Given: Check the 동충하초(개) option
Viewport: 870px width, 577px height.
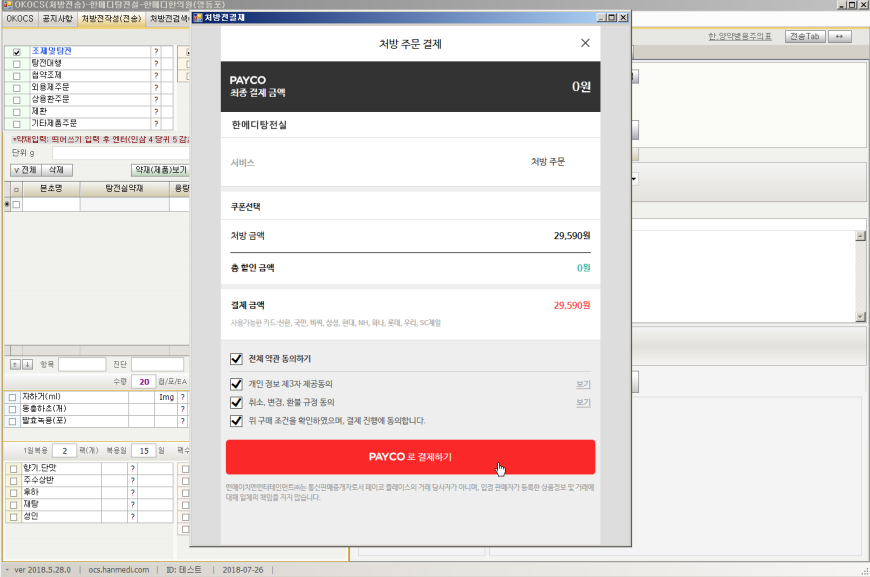Looking at the screenshot, I should coord(12,409).
